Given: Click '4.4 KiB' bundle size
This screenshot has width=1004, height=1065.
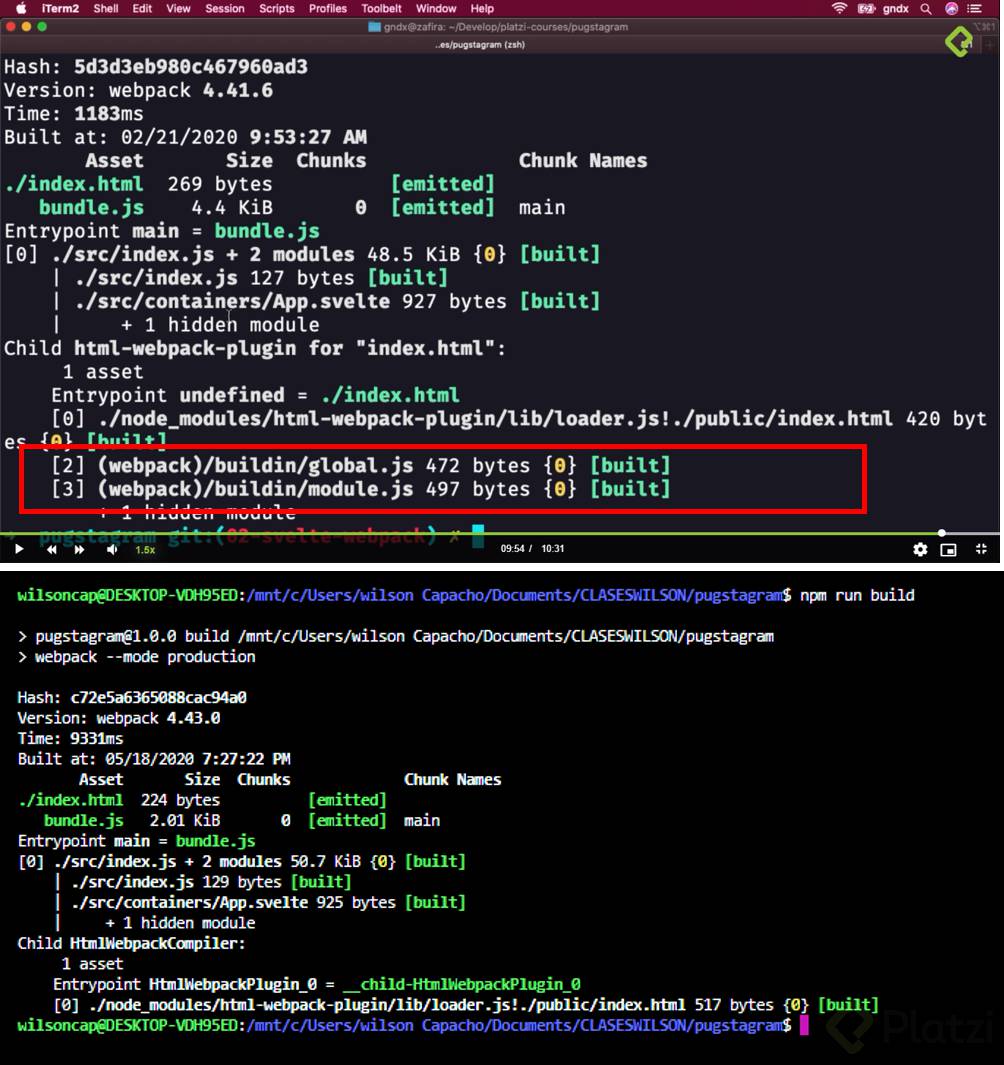Looking at the screenshot, I should [x=232, y=207].
